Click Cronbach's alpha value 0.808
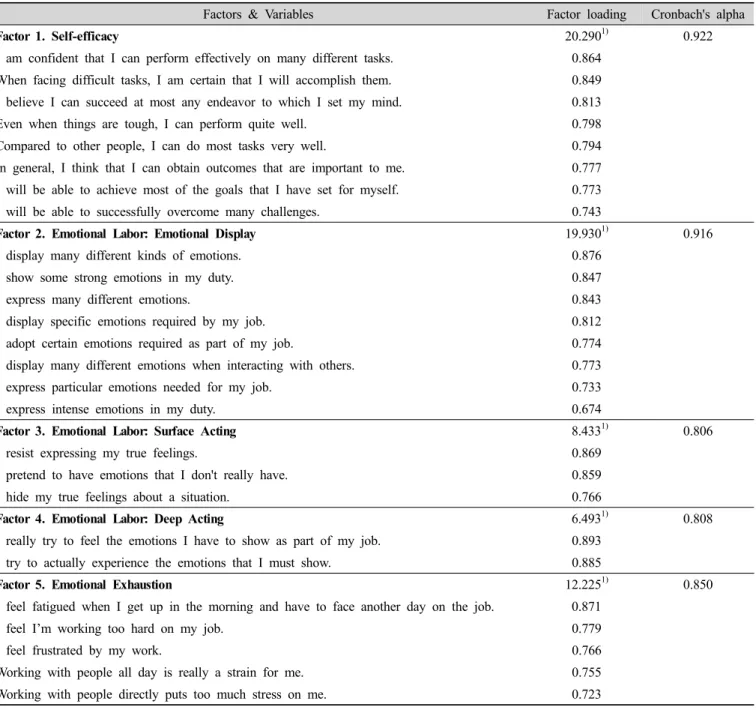 click(698, 519)
